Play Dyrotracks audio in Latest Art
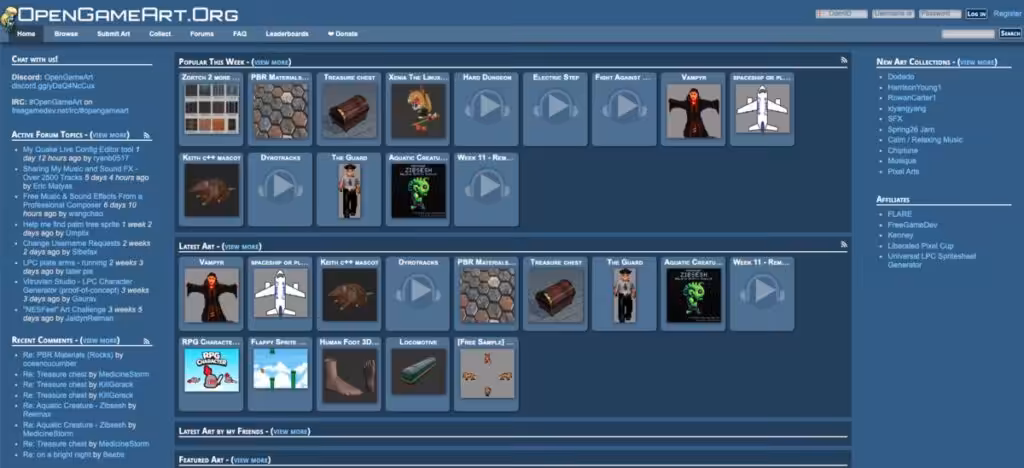This screenshot has width=1024, height=468. coord(418,292)
